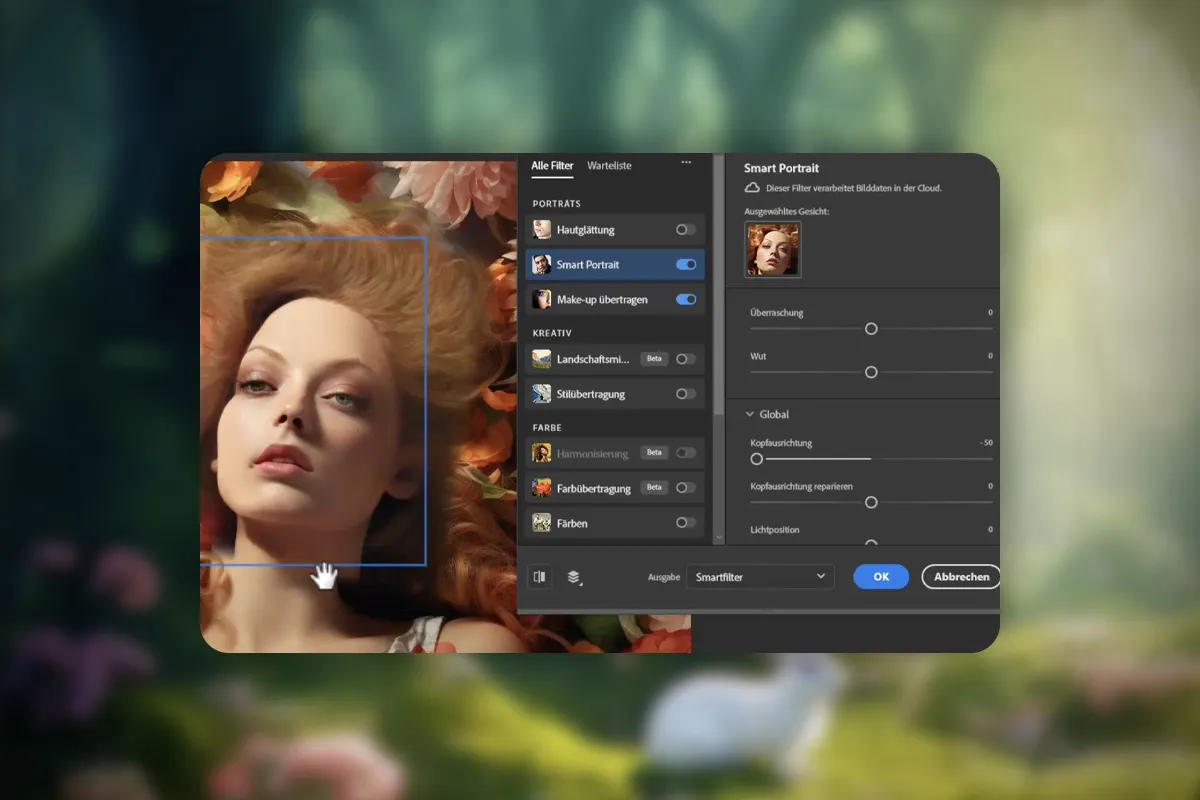Enable the Hautglättung toggle
This screenshot has width=1200, height=800.
click(x=685, y=230)
